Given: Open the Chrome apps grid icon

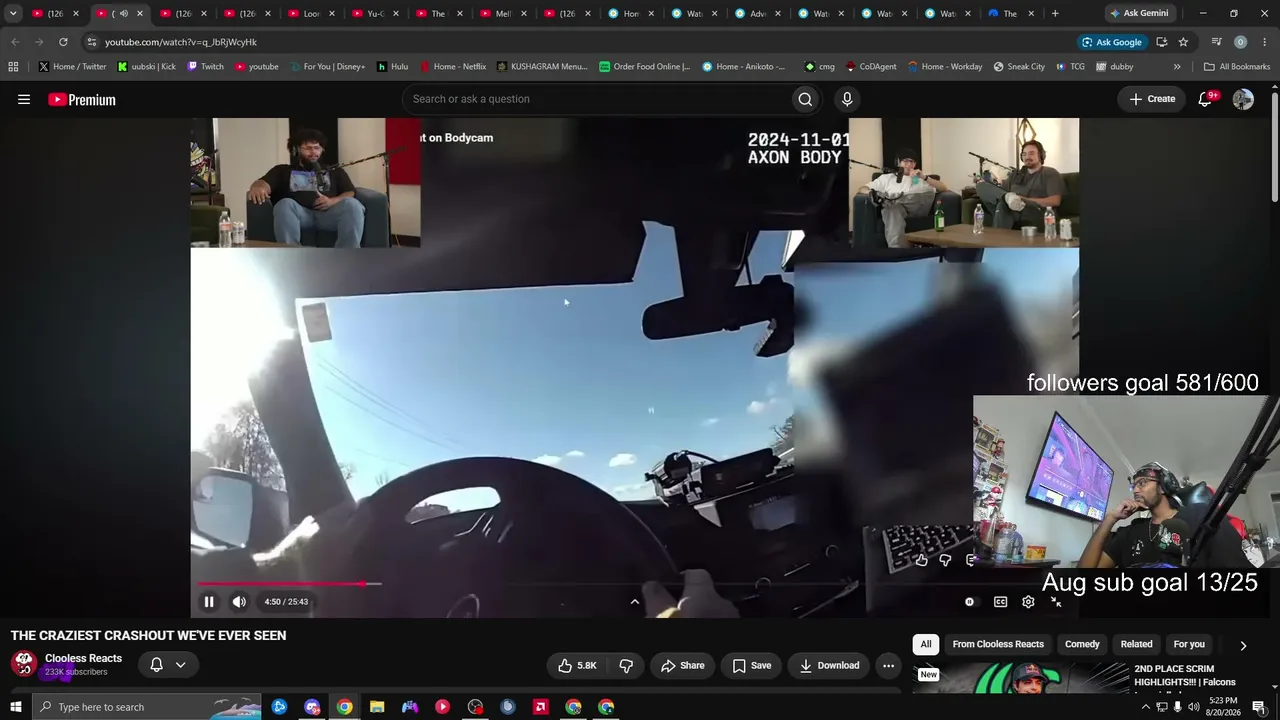Looking at the screenshot, I should click(x=13, y=67).
